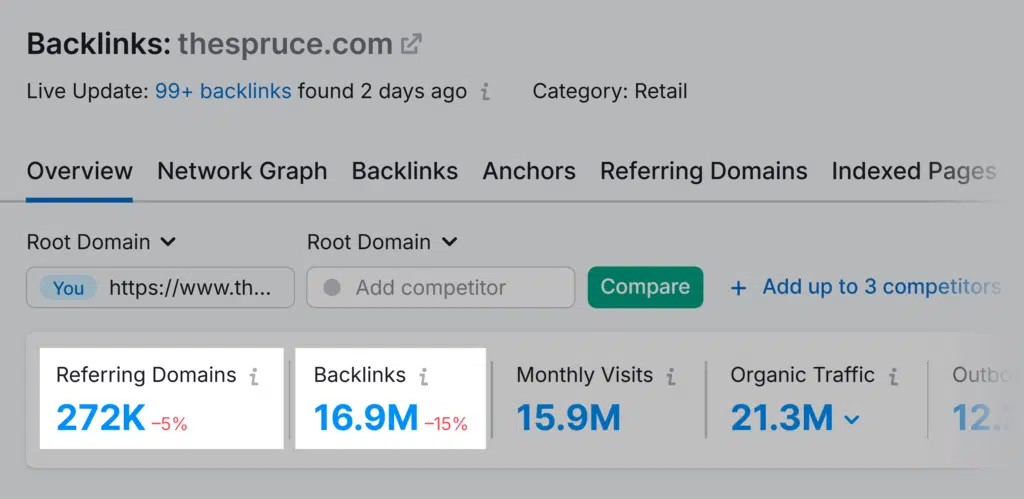Expand Root Domain dropdown above your URL field
Screen dimensions: 1024x499
coord(101,242)
